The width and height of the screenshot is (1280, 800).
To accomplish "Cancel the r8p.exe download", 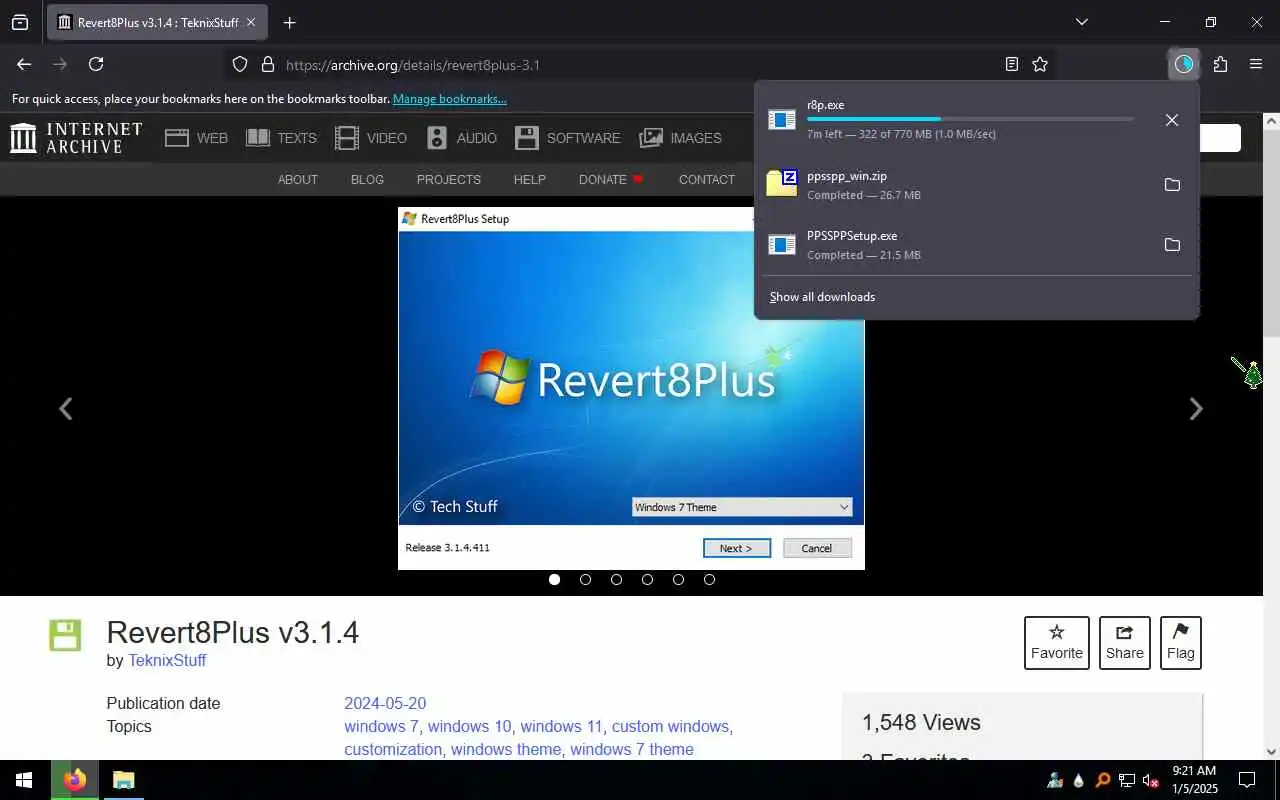I will pyautogui.click(x=1172, y=120).
